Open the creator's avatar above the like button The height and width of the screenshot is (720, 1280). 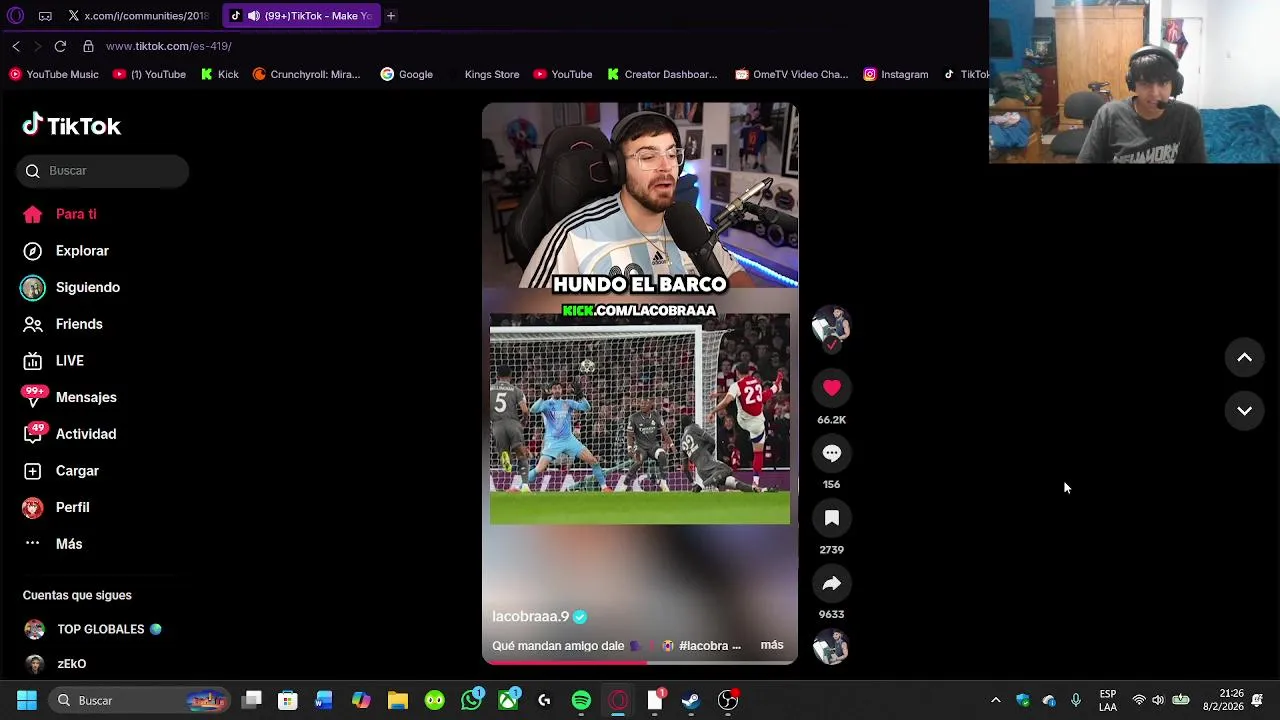831,326
